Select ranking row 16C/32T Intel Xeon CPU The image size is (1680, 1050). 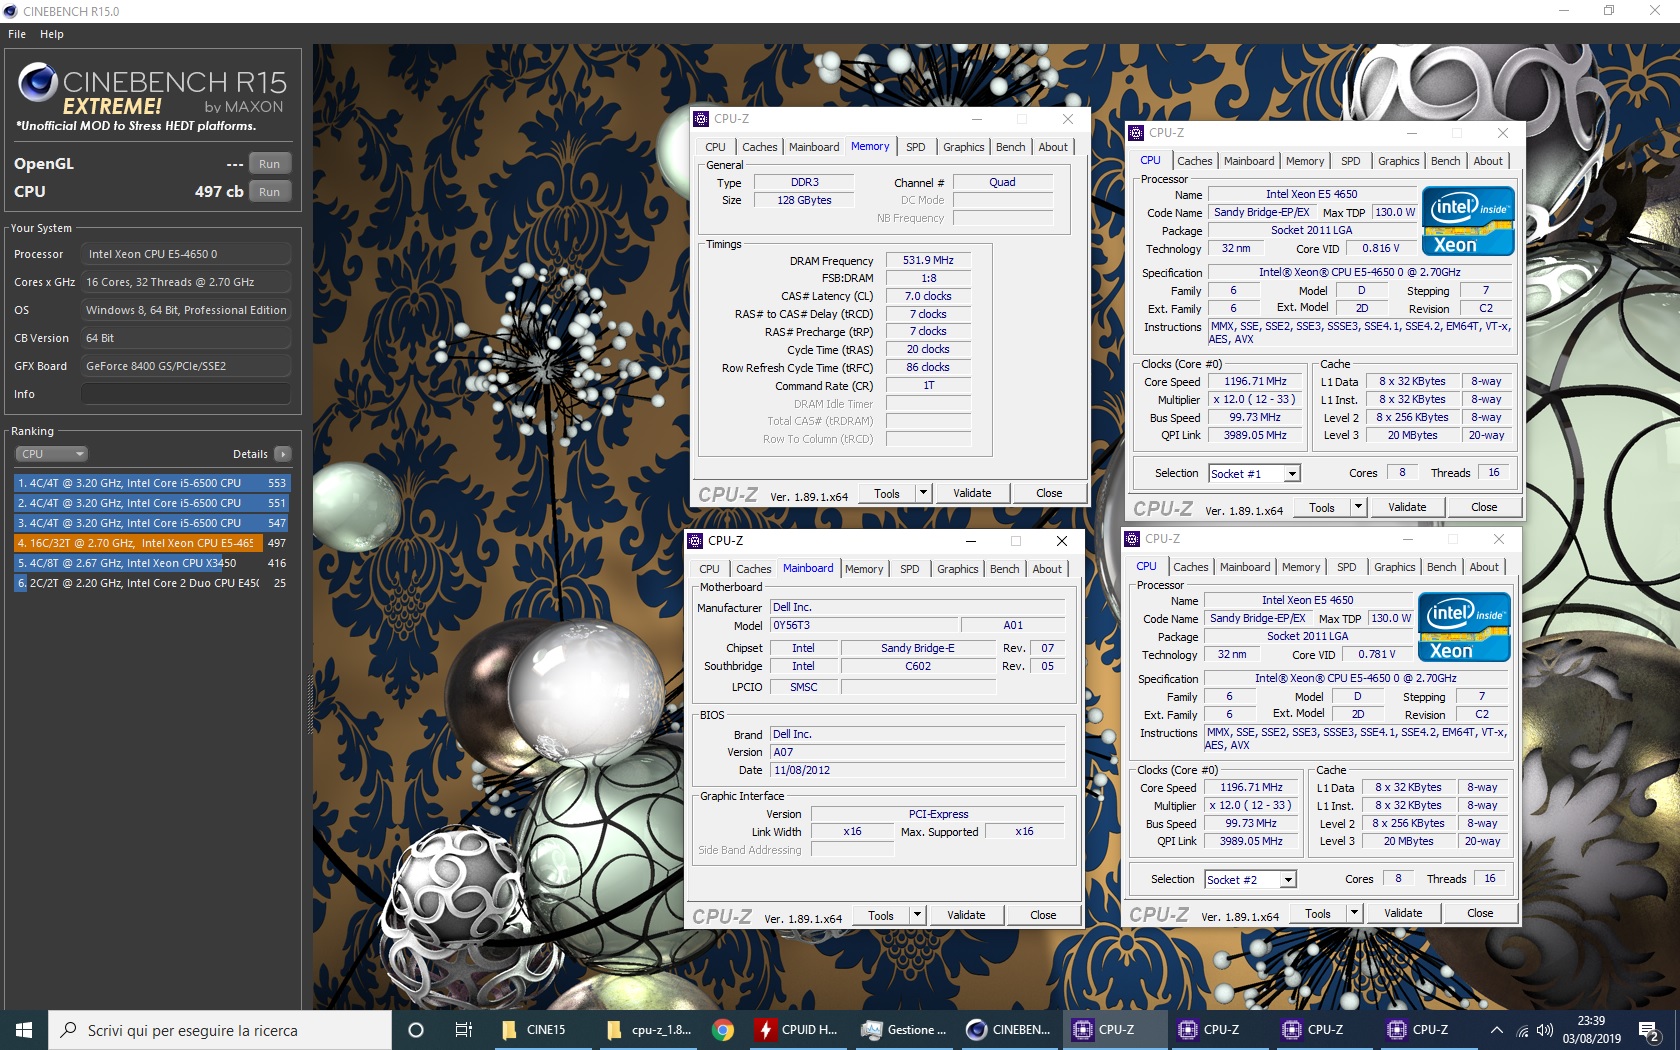pyautogui.click(x=152, y=543)
